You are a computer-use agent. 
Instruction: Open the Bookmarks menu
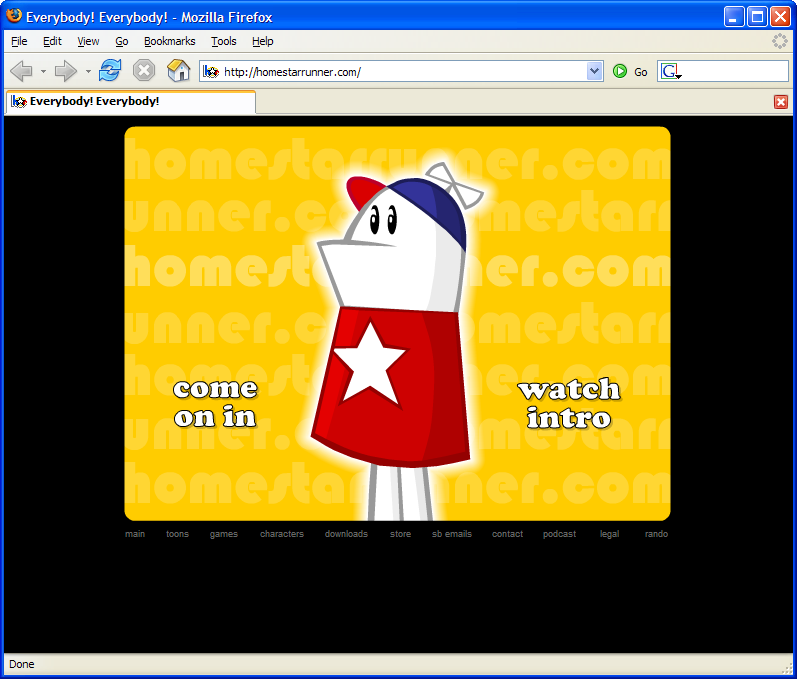pyautogui.click(x=169, y=41)
